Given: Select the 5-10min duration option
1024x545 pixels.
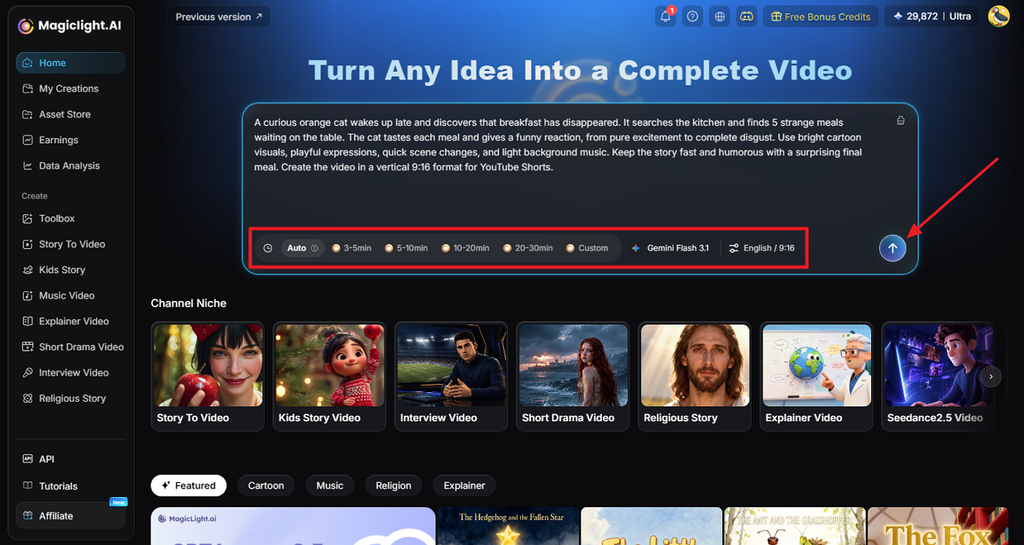Looking at the screenshot, I should [x=406, y=248].
